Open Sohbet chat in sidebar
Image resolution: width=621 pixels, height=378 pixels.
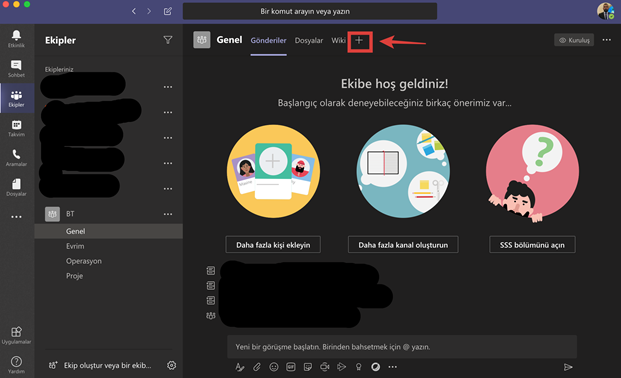(16, 69)
